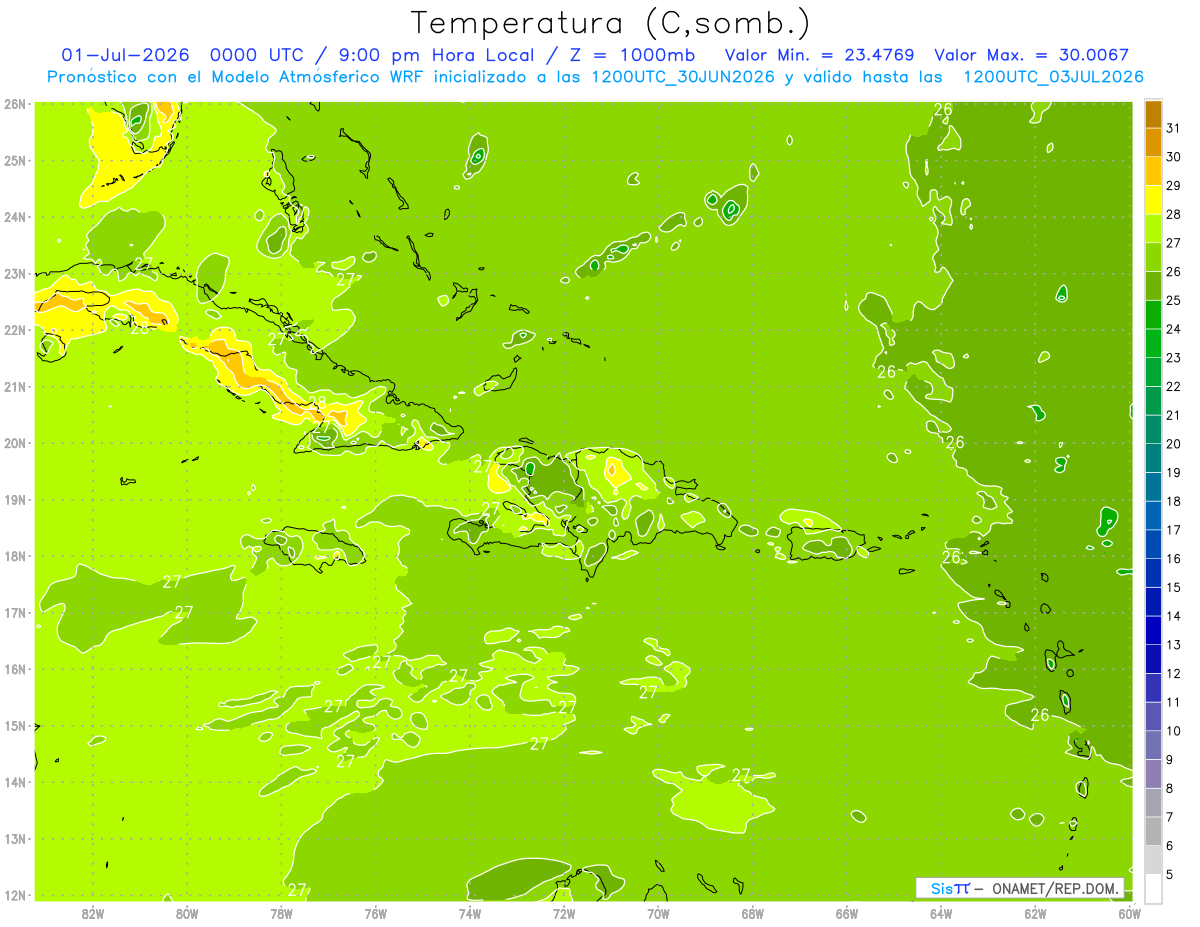The width and height of the screenshot is (1200, 927).
Task: Click the "76W" longitude axis label
Action: [x=375, y=912]
